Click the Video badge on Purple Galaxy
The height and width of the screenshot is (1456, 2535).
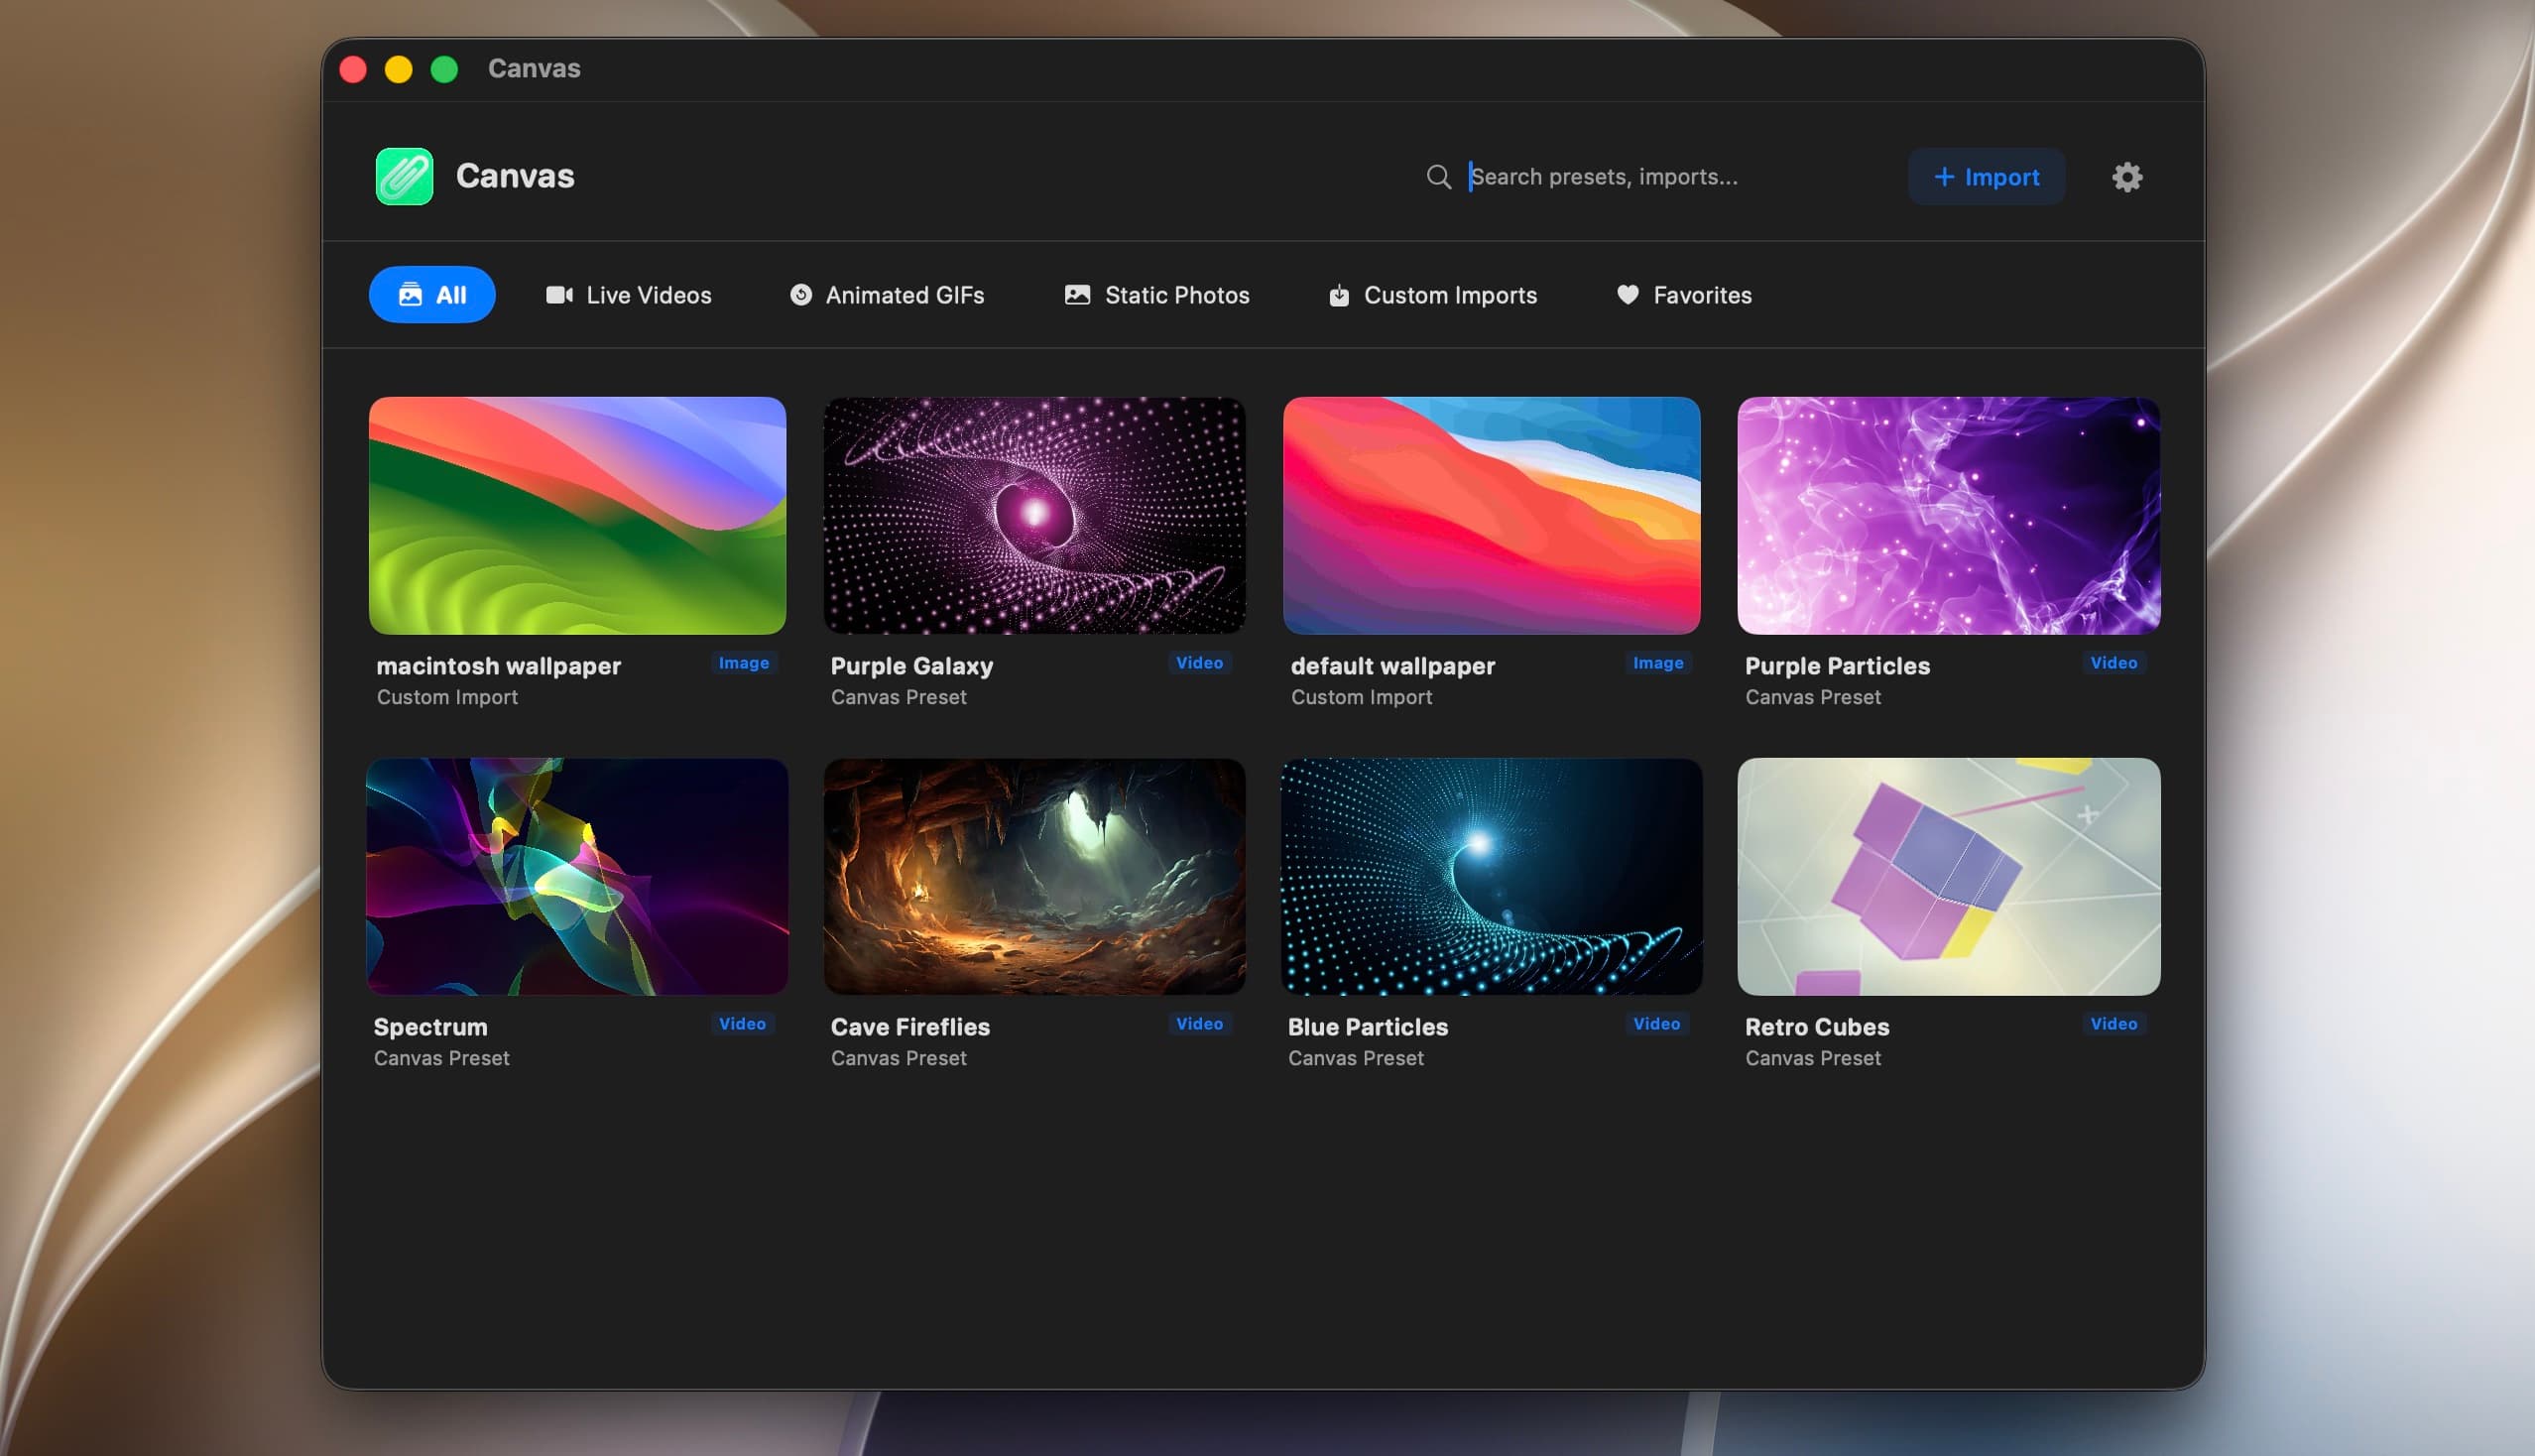pyautogui.click(x=1199, y=663)
